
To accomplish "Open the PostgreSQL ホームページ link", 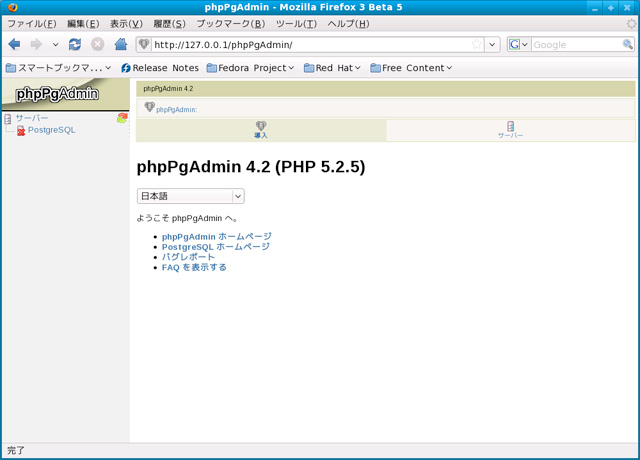I will 216,247.
